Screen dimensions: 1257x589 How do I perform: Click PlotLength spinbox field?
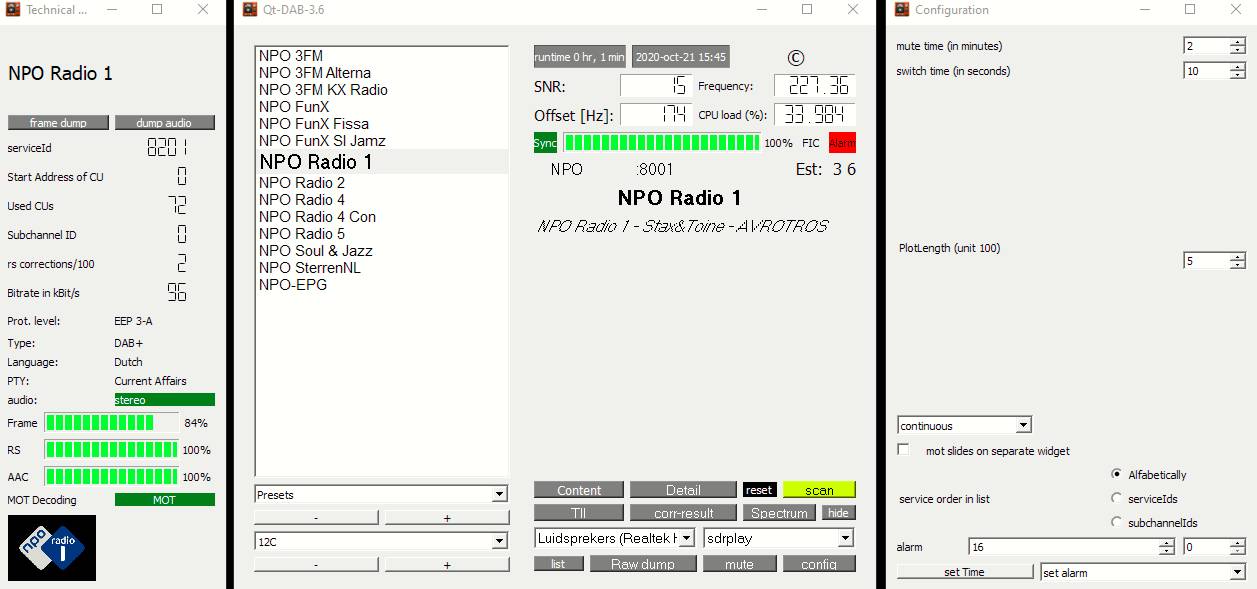coord(1214,261)
